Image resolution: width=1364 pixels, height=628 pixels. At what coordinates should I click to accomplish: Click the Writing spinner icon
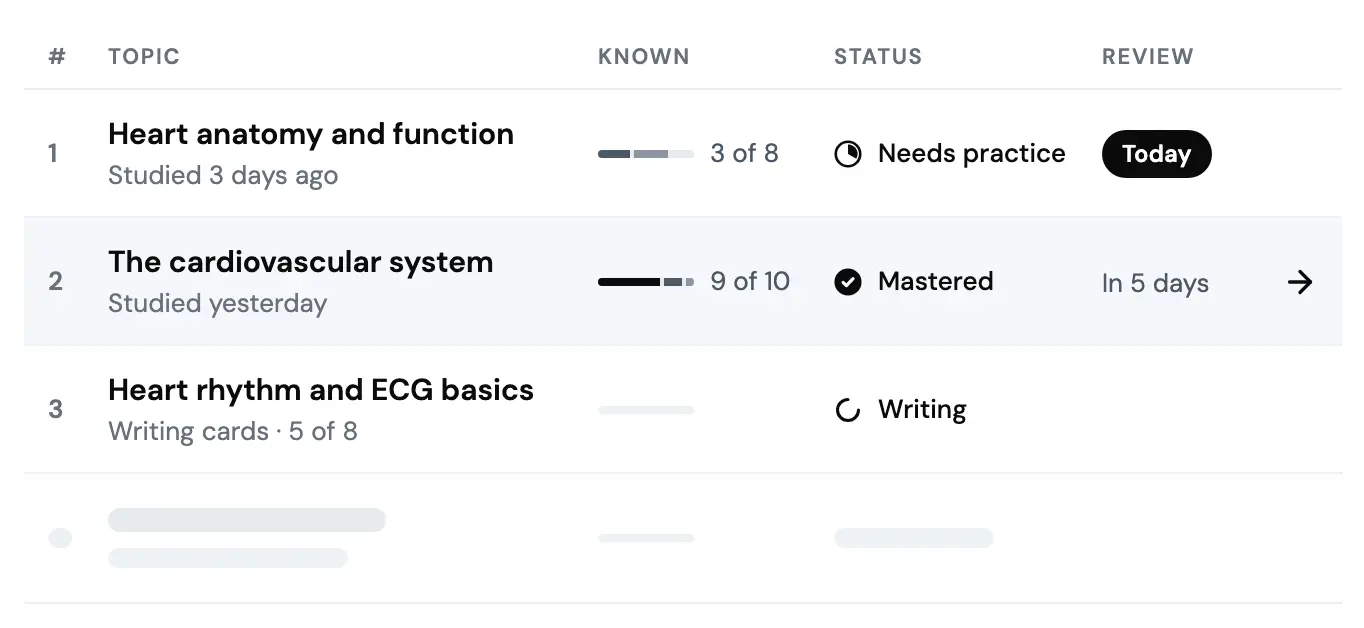pyautogui.click(x=848, y=410)
